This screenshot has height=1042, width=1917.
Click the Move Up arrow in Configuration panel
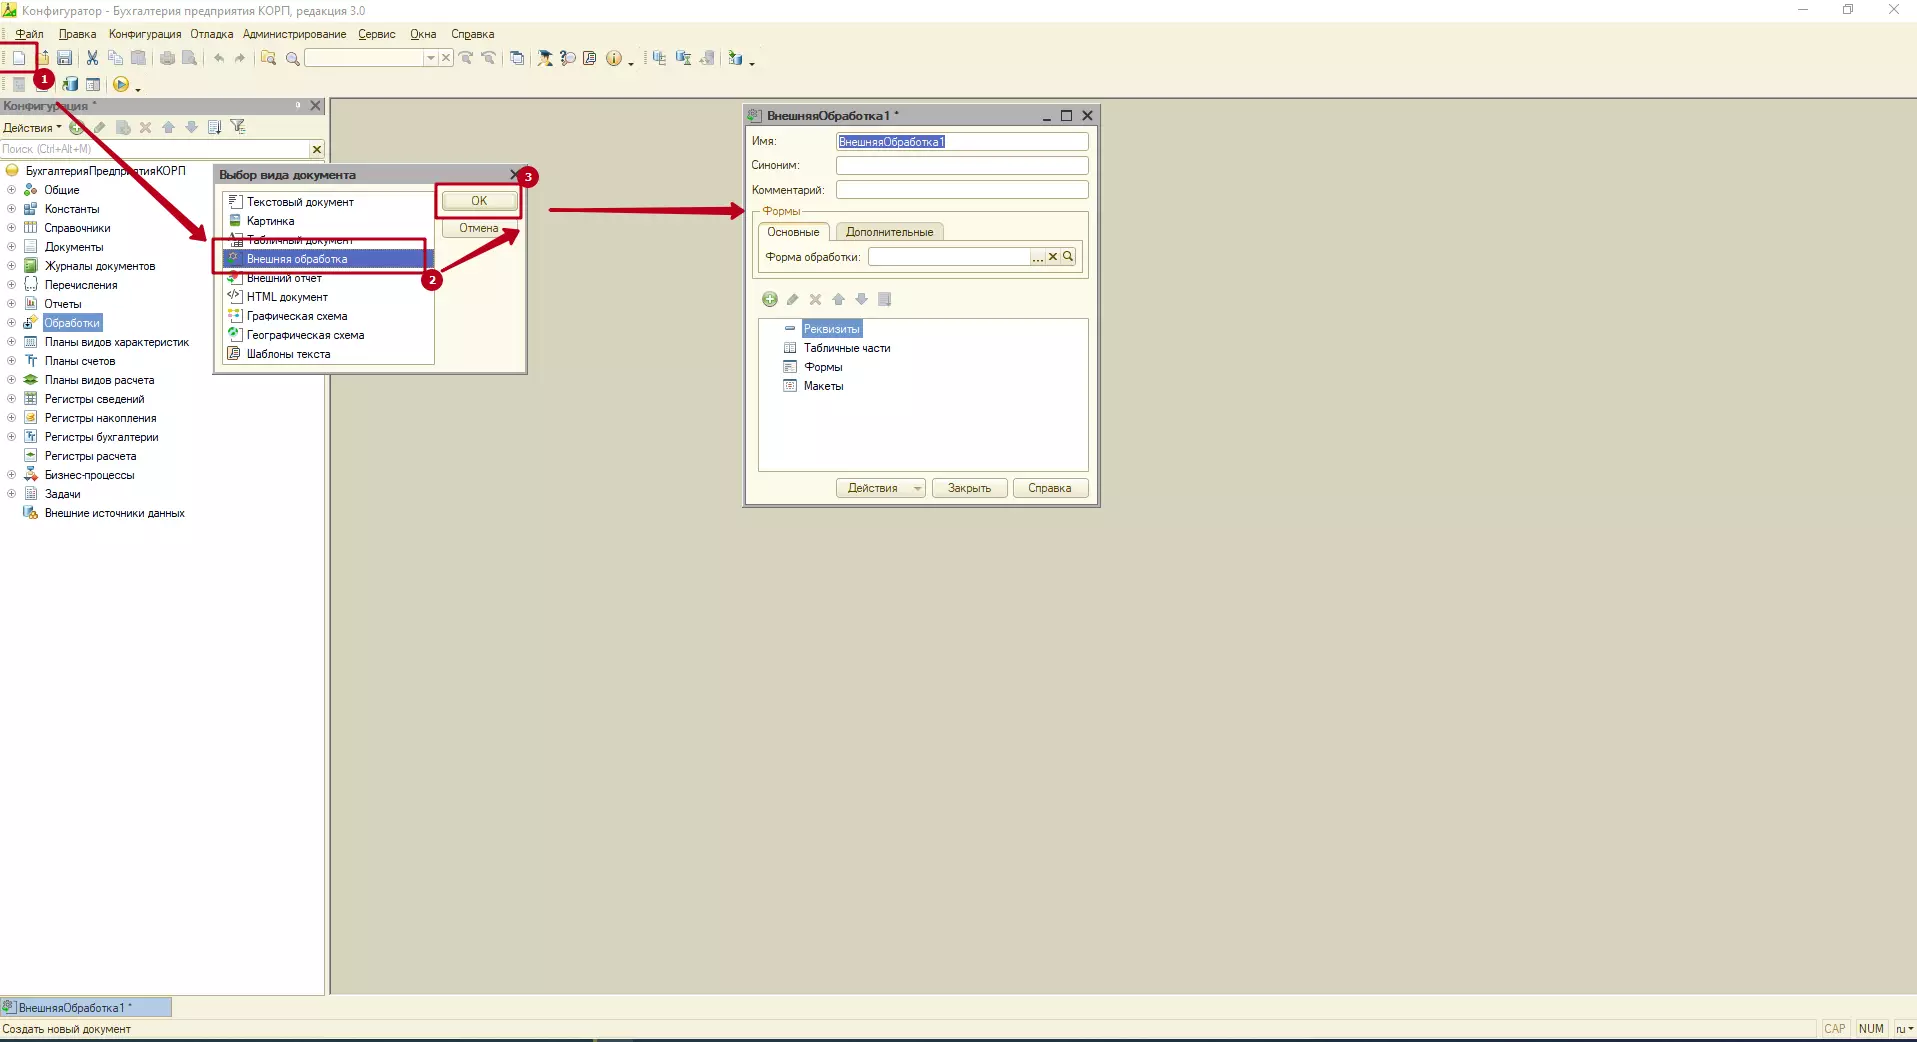[168, 127]
